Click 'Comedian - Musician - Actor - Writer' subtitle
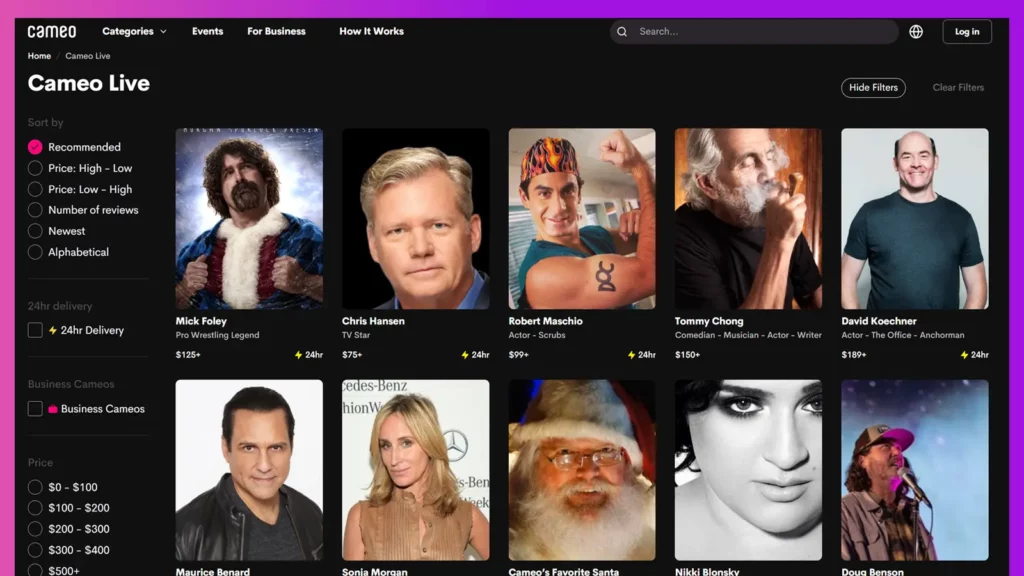 [x=748, y=335]
